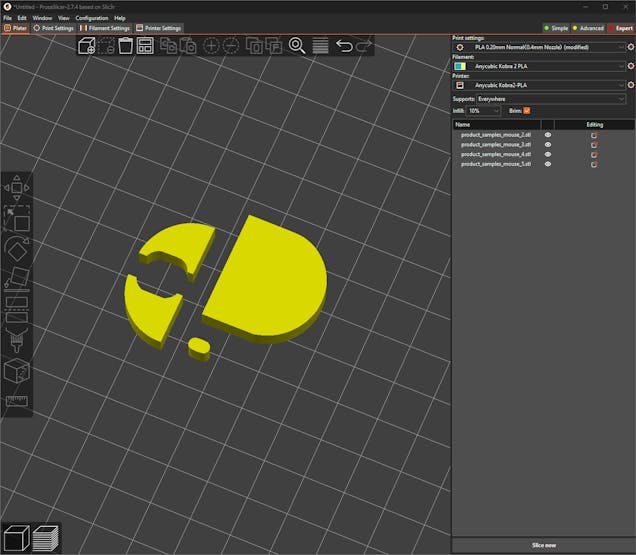Screen dimensions: 636x555
Task: Open edit menu for product_samples_mouse_4.stl
Action: 594,154
